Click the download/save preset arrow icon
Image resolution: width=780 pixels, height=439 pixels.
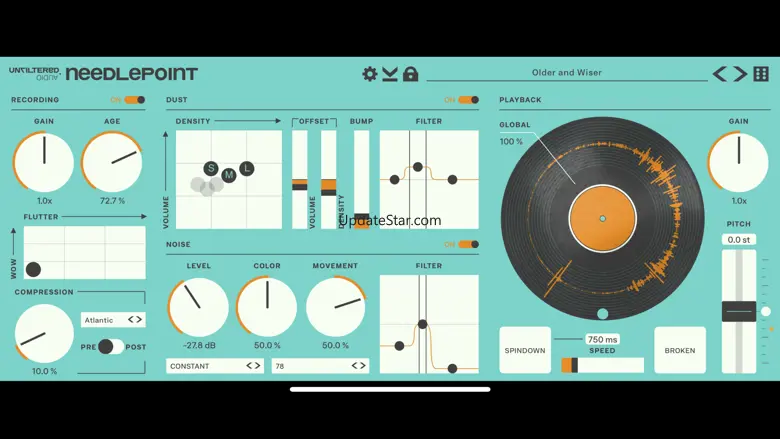click(x=390, y=74)
